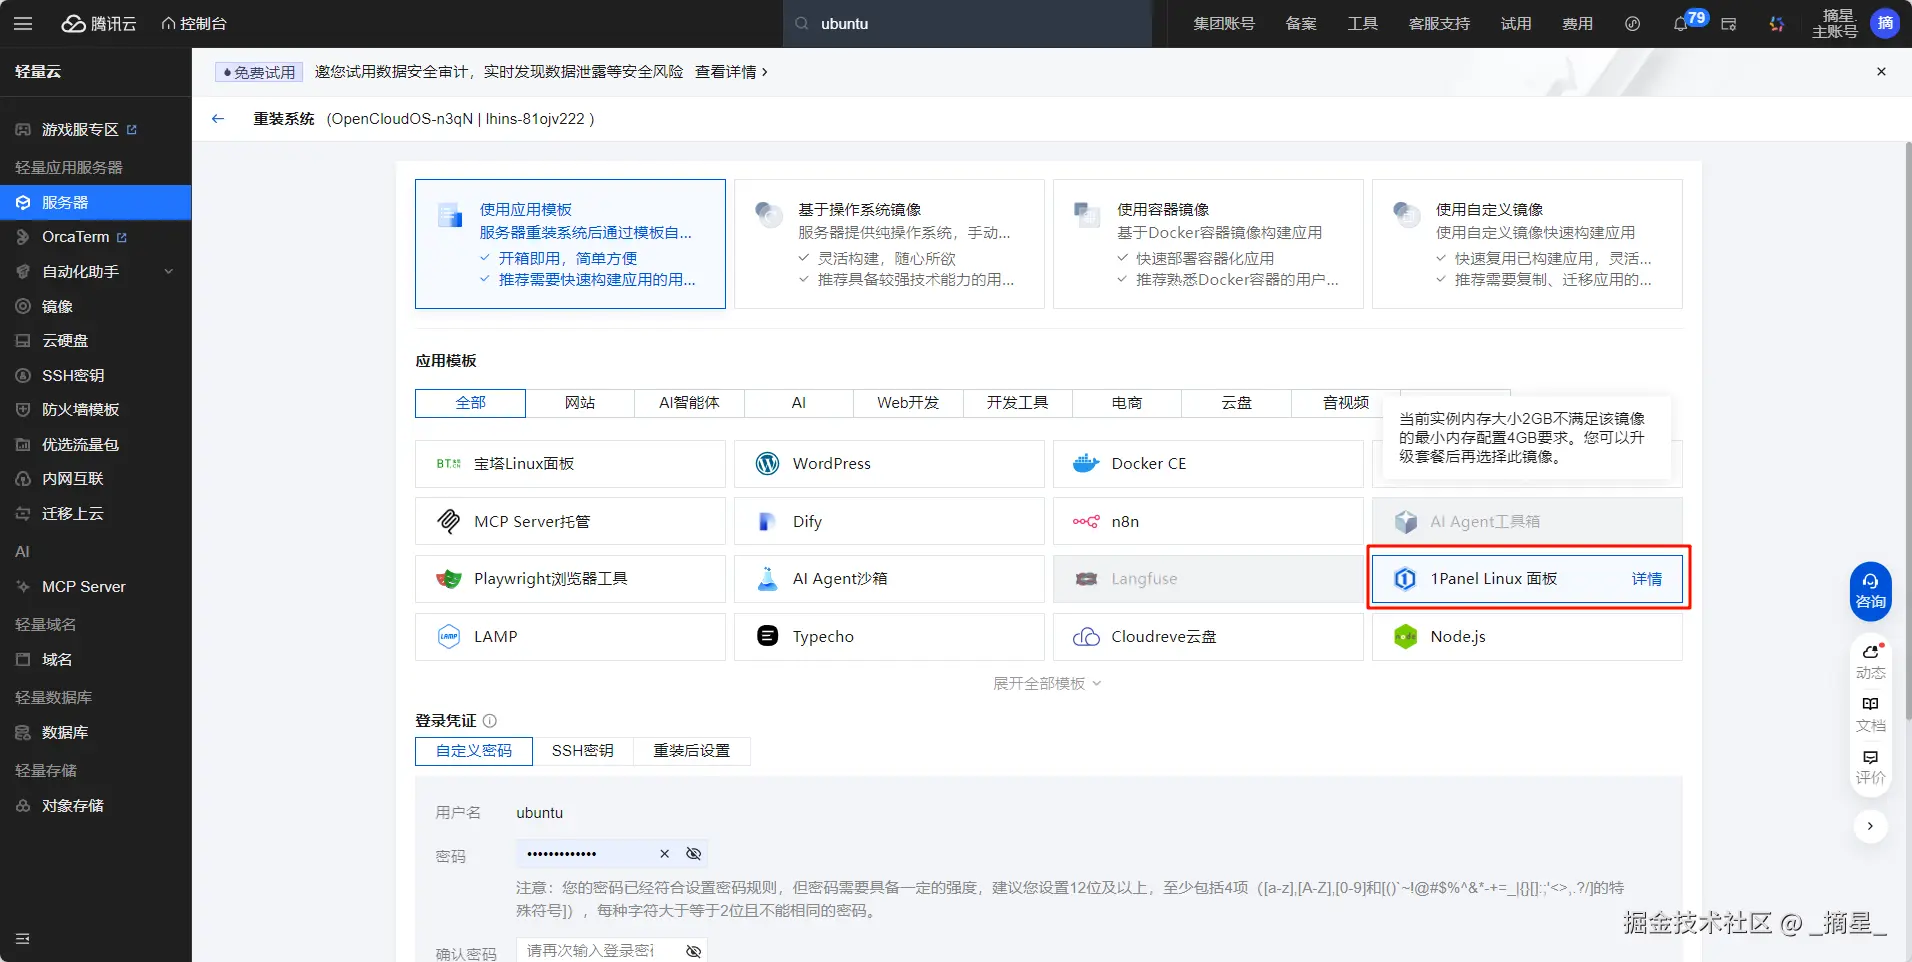Image resolution: width=1912 pixels, height=962 pixels.
Task: Open the 咨询 support chat button
Action: pyautogui.click(x=1870, y=591)
